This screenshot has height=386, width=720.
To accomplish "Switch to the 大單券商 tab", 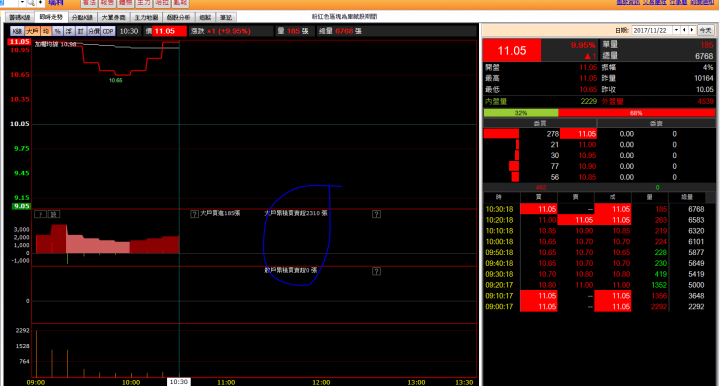I will (113, 17).
